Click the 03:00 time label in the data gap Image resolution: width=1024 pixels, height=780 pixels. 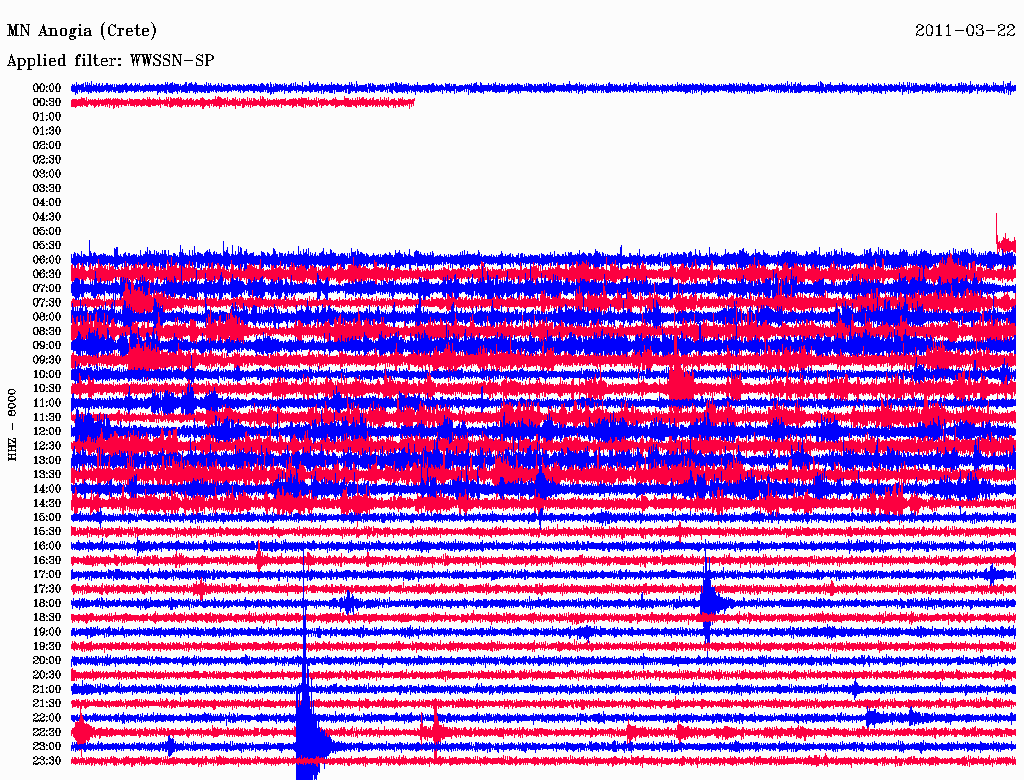click(47, 173)
